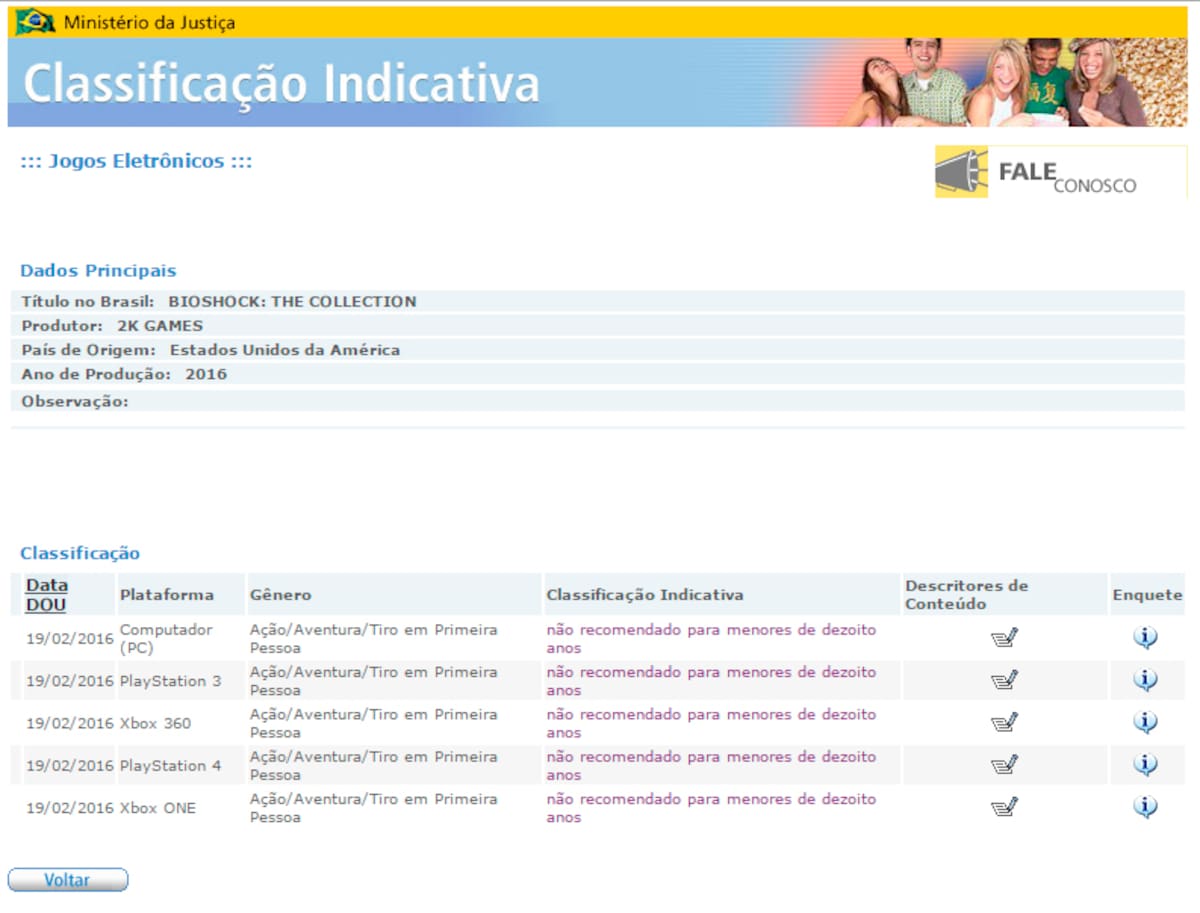The height and width of the screenshot is (913, 1200).
Task: Click the Fale Conosco megaphone banner
Action: click(x=1060, y=172)
